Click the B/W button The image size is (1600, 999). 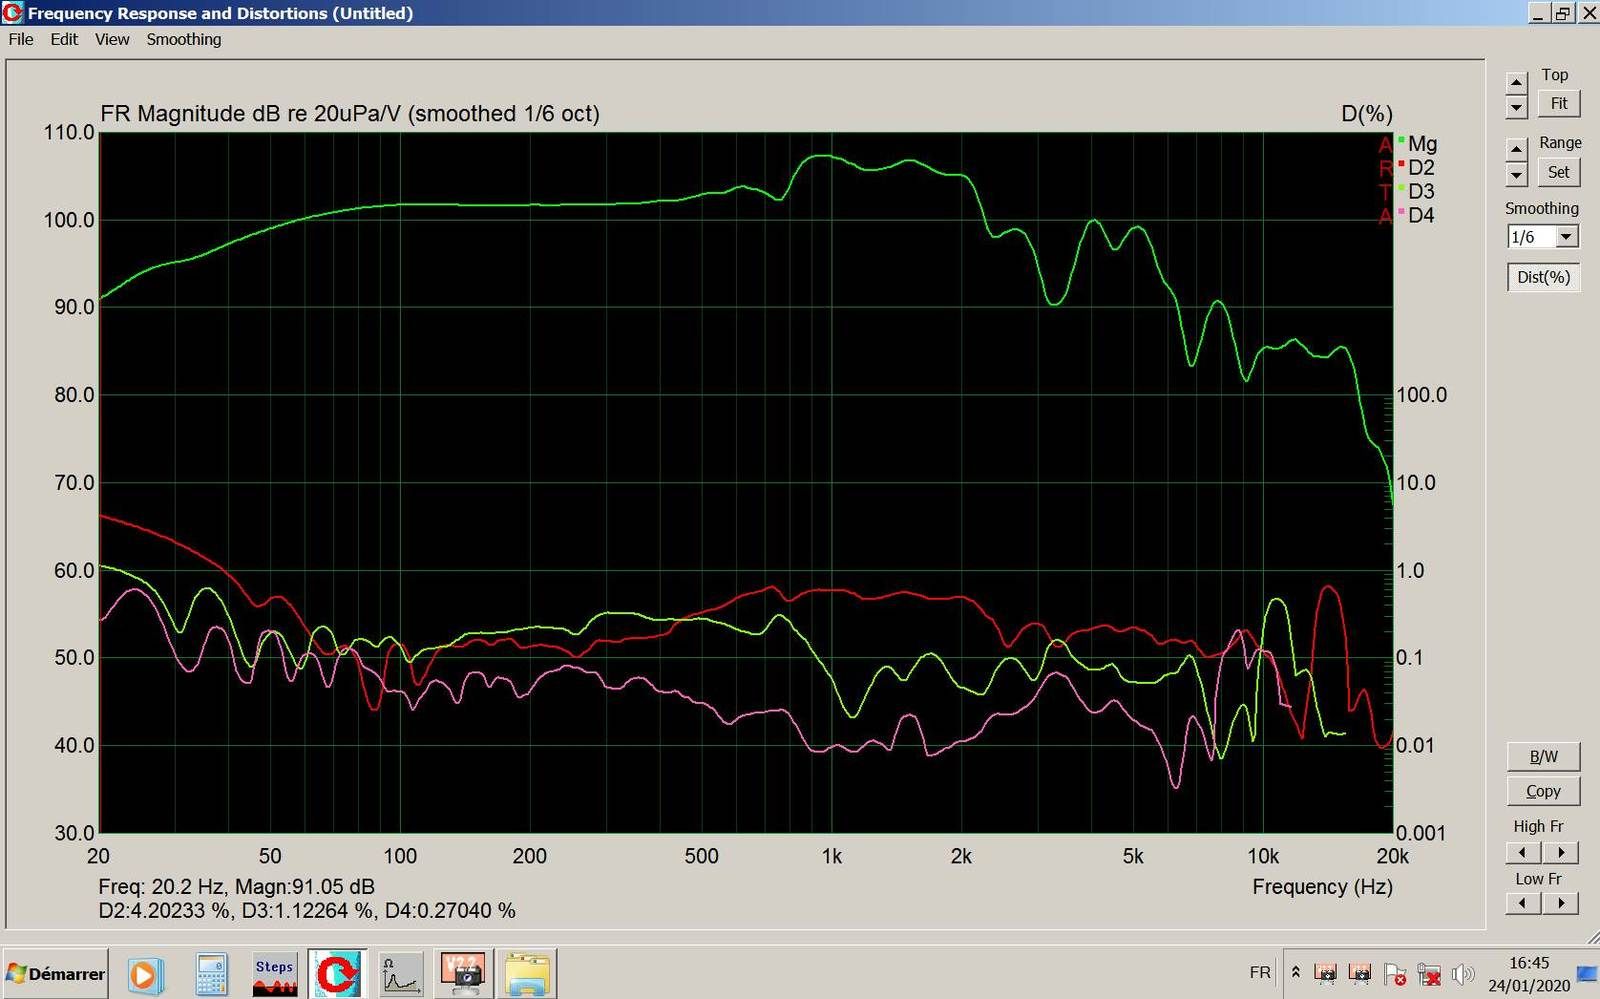(x=1543, y=757)
